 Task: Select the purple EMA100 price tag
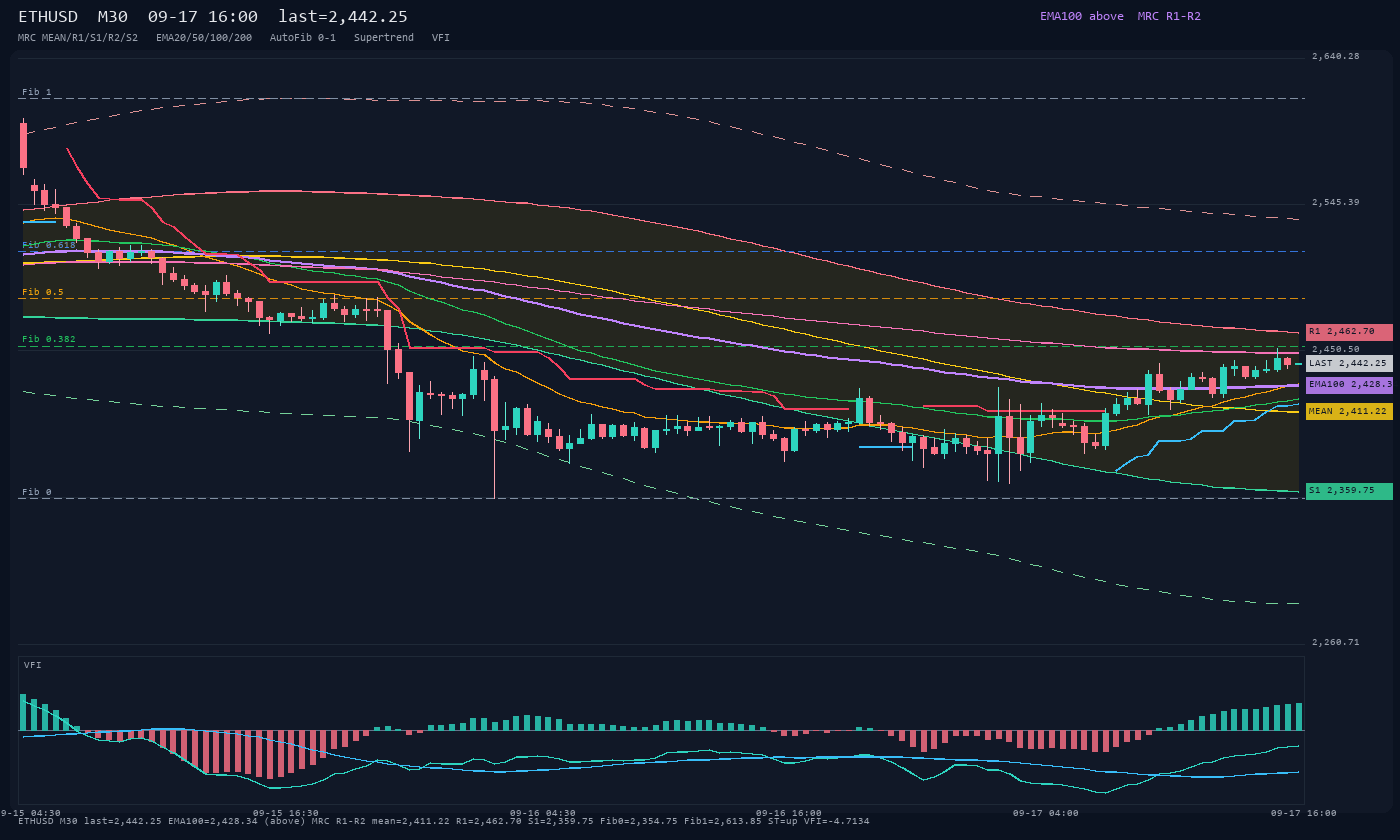point(1349,385)
